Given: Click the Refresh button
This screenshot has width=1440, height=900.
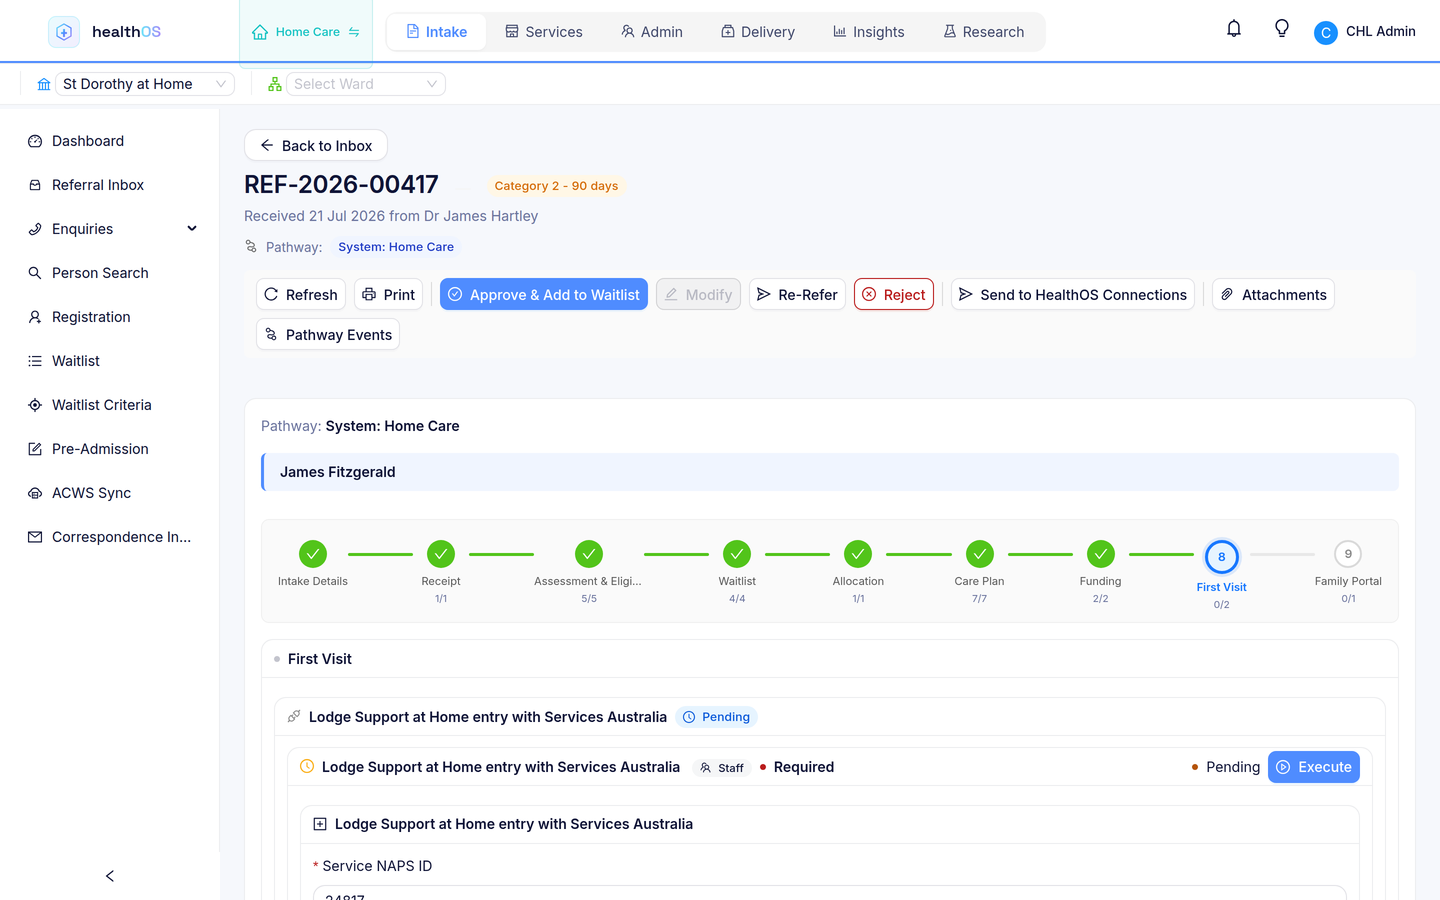Looking at the screenshot, I should click(301, 294).
